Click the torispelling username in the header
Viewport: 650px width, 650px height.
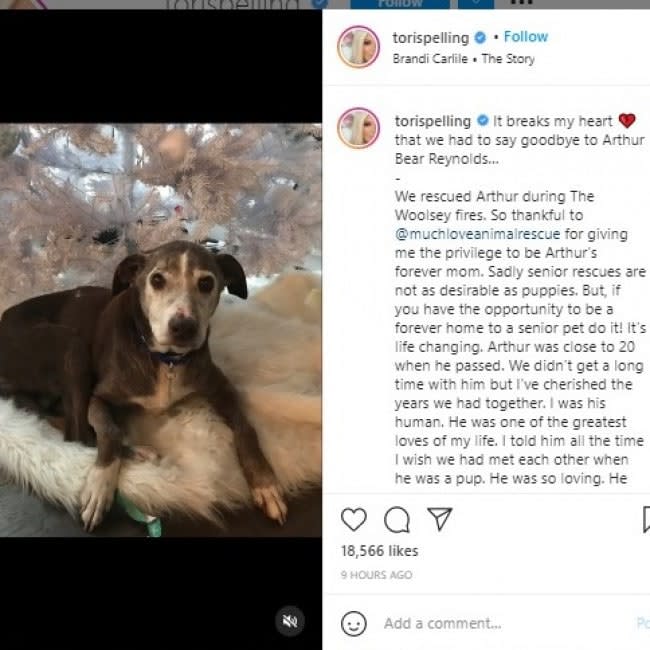(431, 37)
